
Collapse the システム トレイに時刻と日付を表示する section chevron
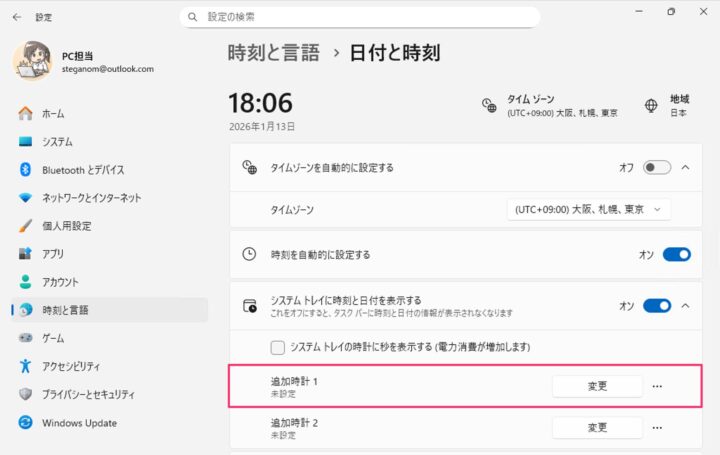coord(686,305)
